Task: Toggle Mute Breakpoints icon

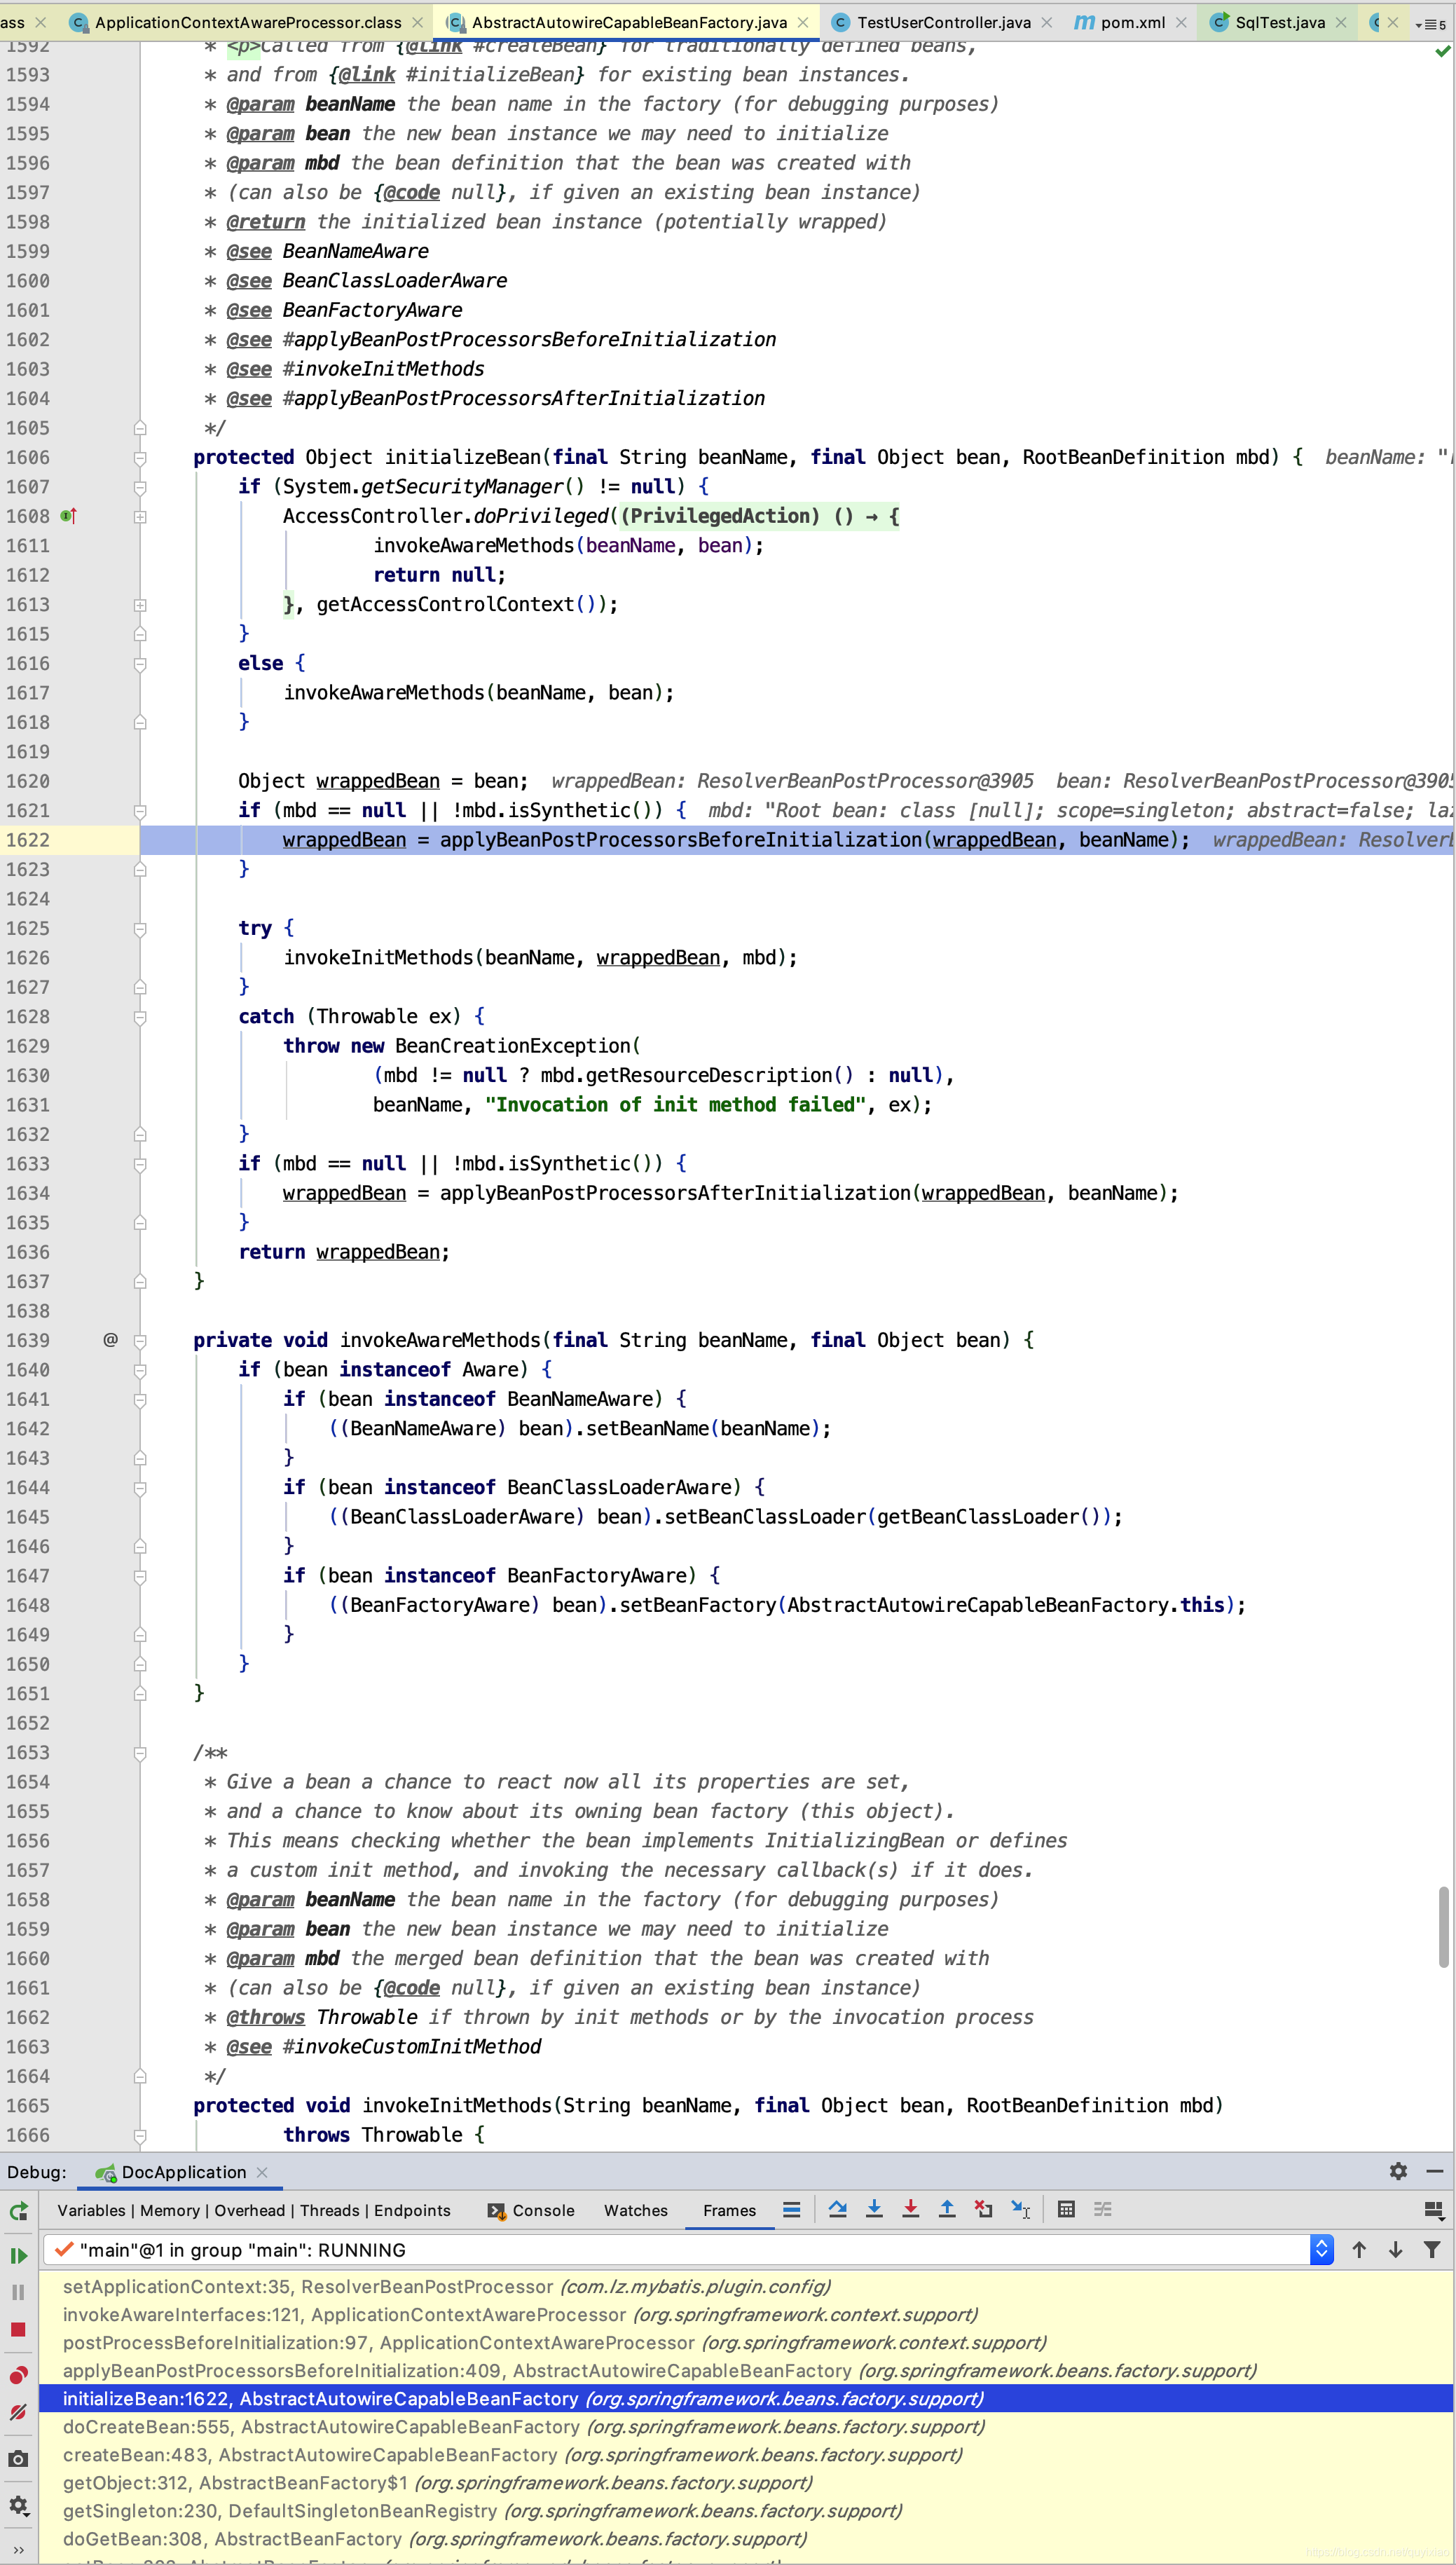Action: point(18,2412)
